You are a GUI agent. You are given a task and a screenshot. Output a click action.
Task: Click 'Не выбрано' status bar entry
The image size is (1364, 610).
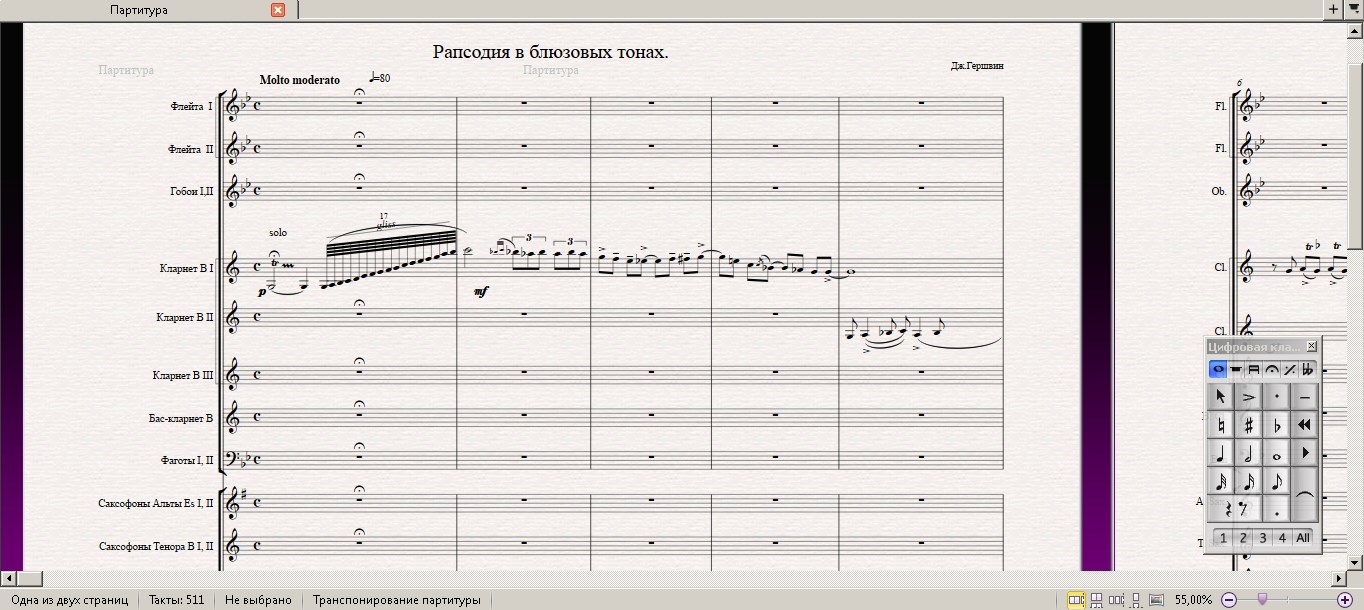pos(258,600)
